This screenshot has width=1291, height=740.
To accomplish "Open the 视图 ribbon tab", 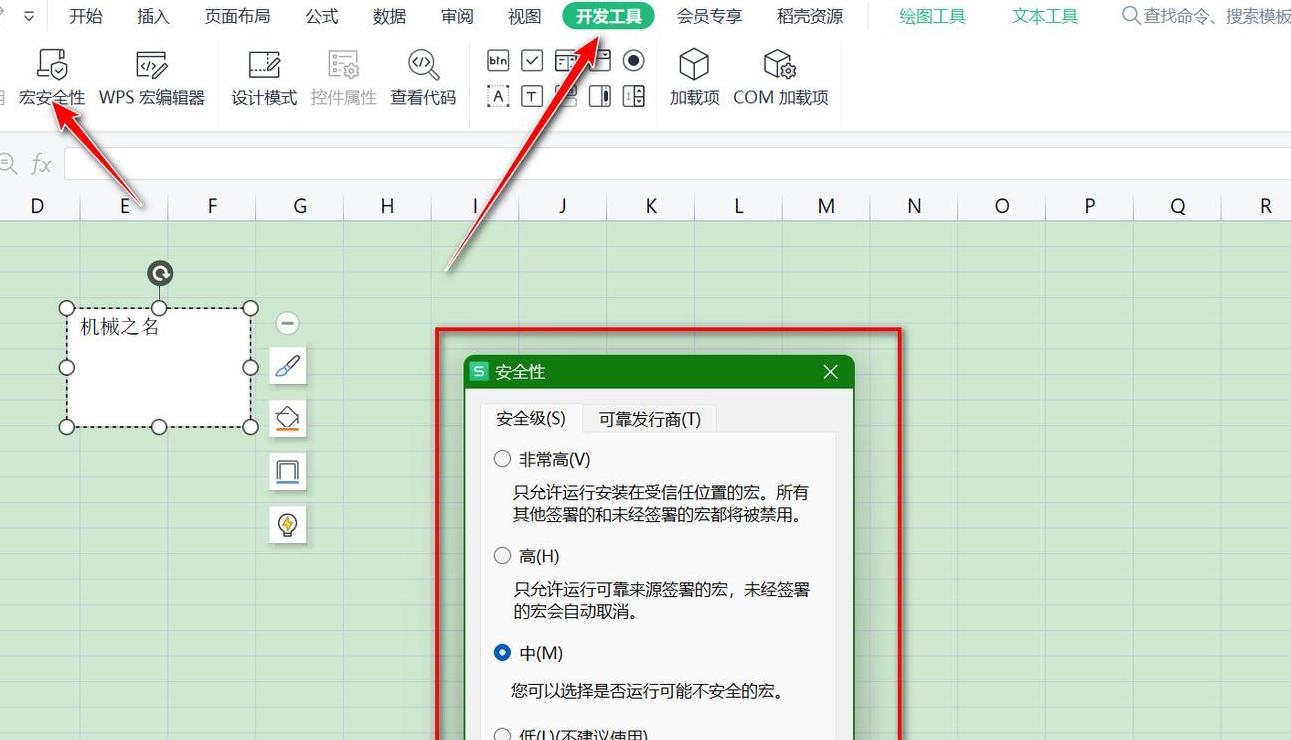I will click(x=524, y=16).
